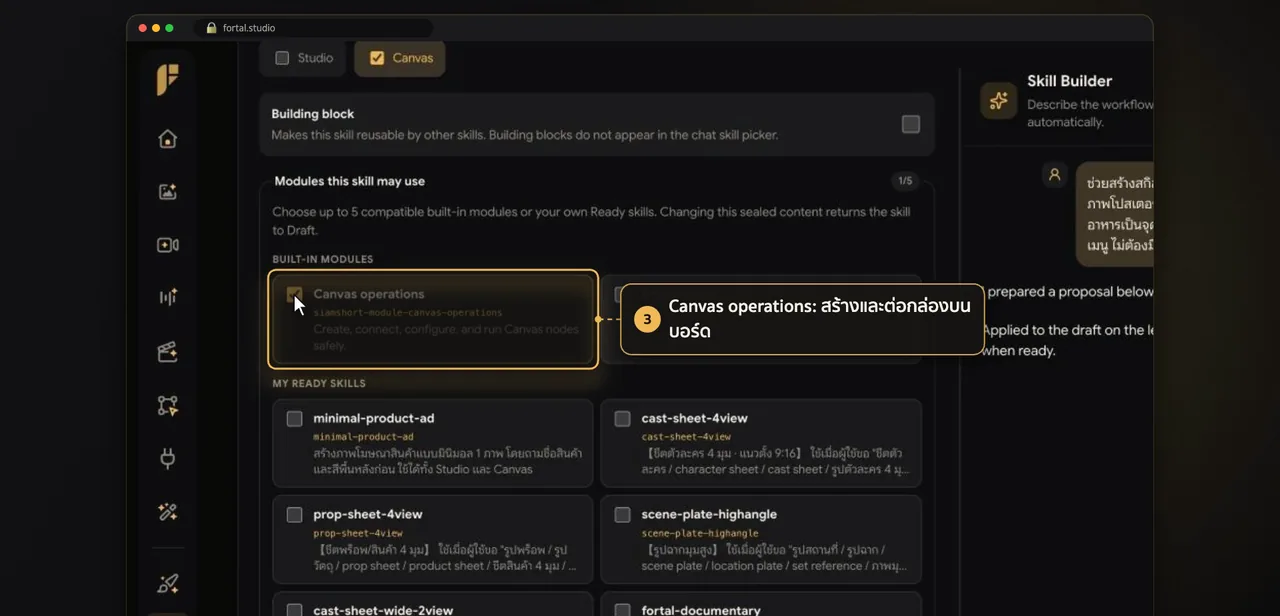Click the "Makes this skill reusable" description

524,135
